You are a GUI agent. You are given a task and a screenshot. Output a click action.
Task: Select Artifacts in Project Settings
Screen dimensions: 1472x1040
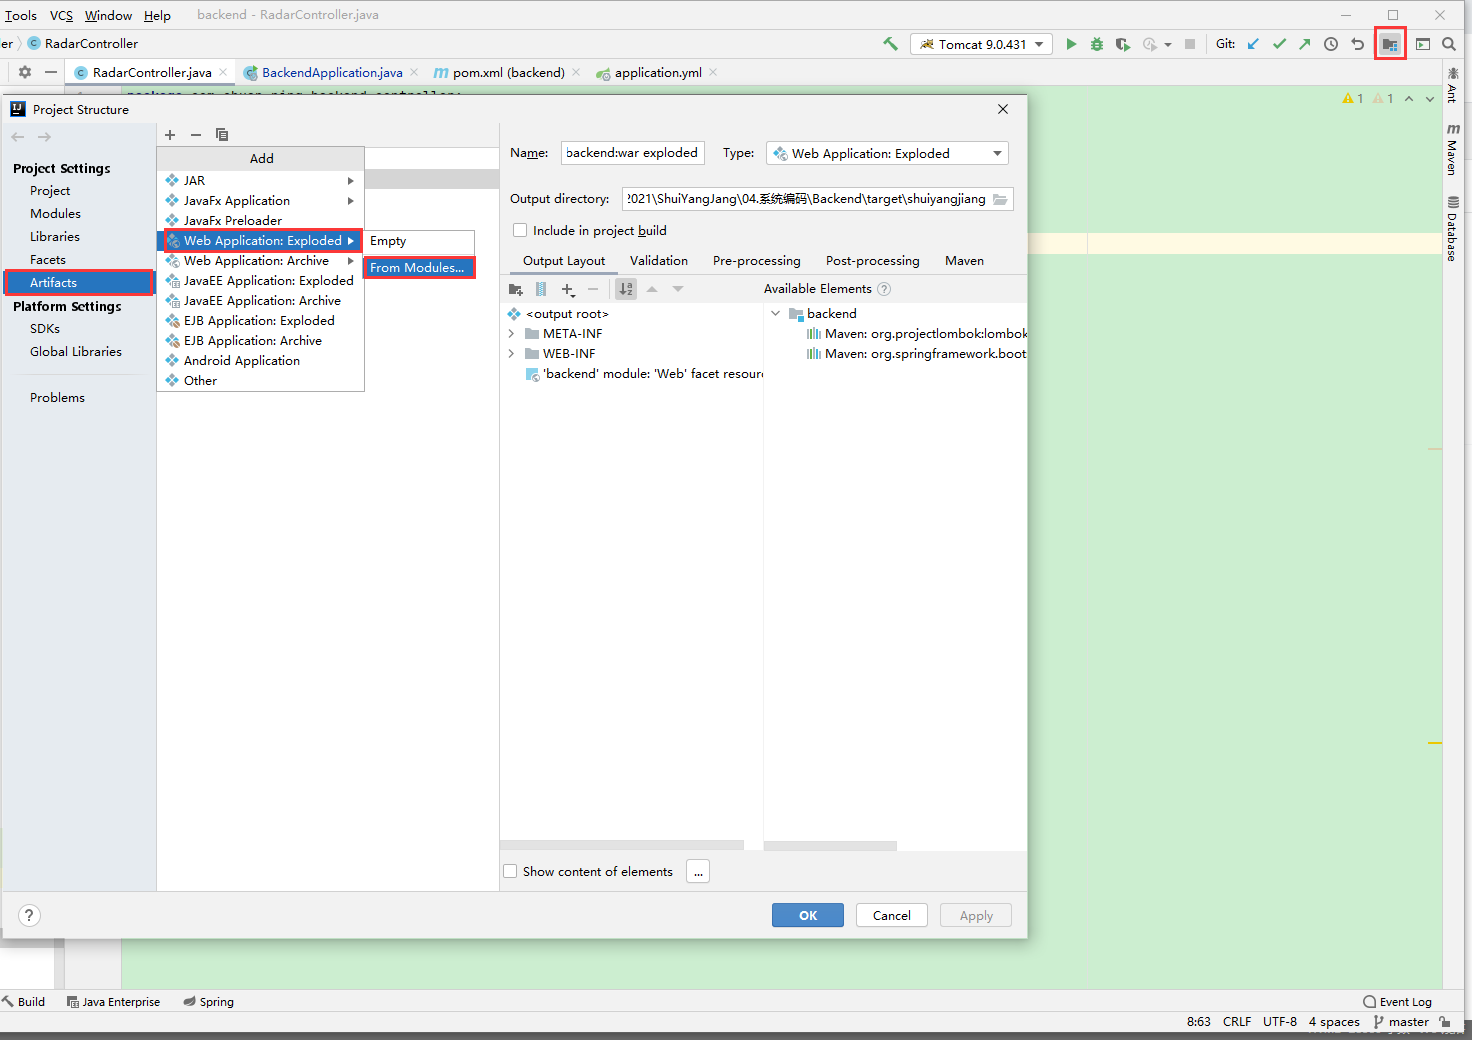[78, 283]
